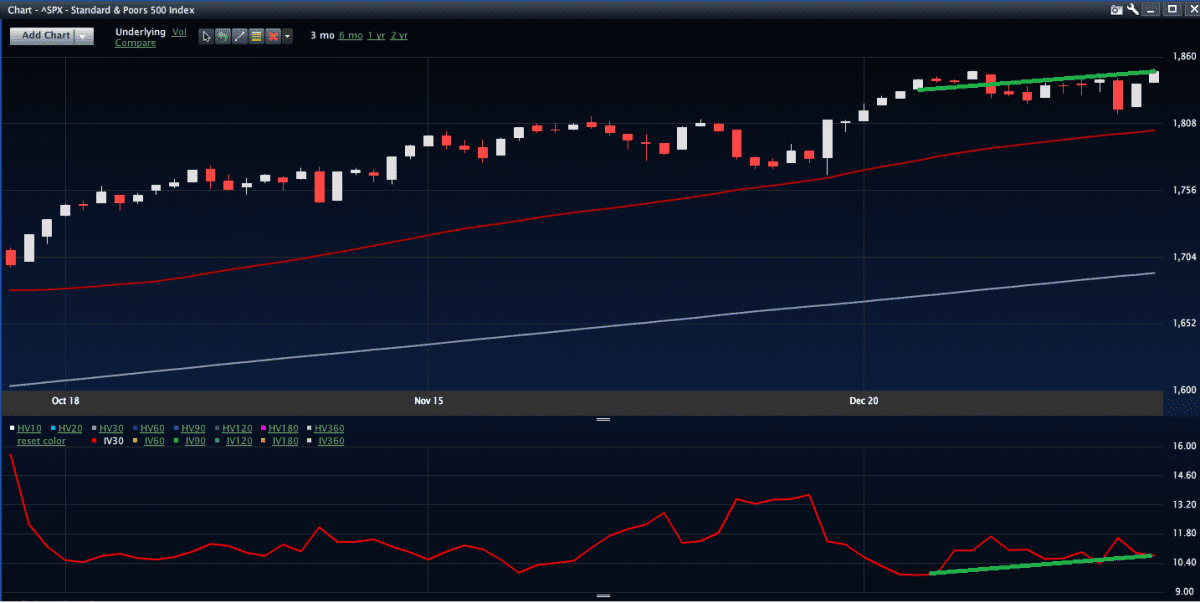This screenshot has width=1200, height=603.
Task: Click the Compare link
Action: (x=135, y=43)
